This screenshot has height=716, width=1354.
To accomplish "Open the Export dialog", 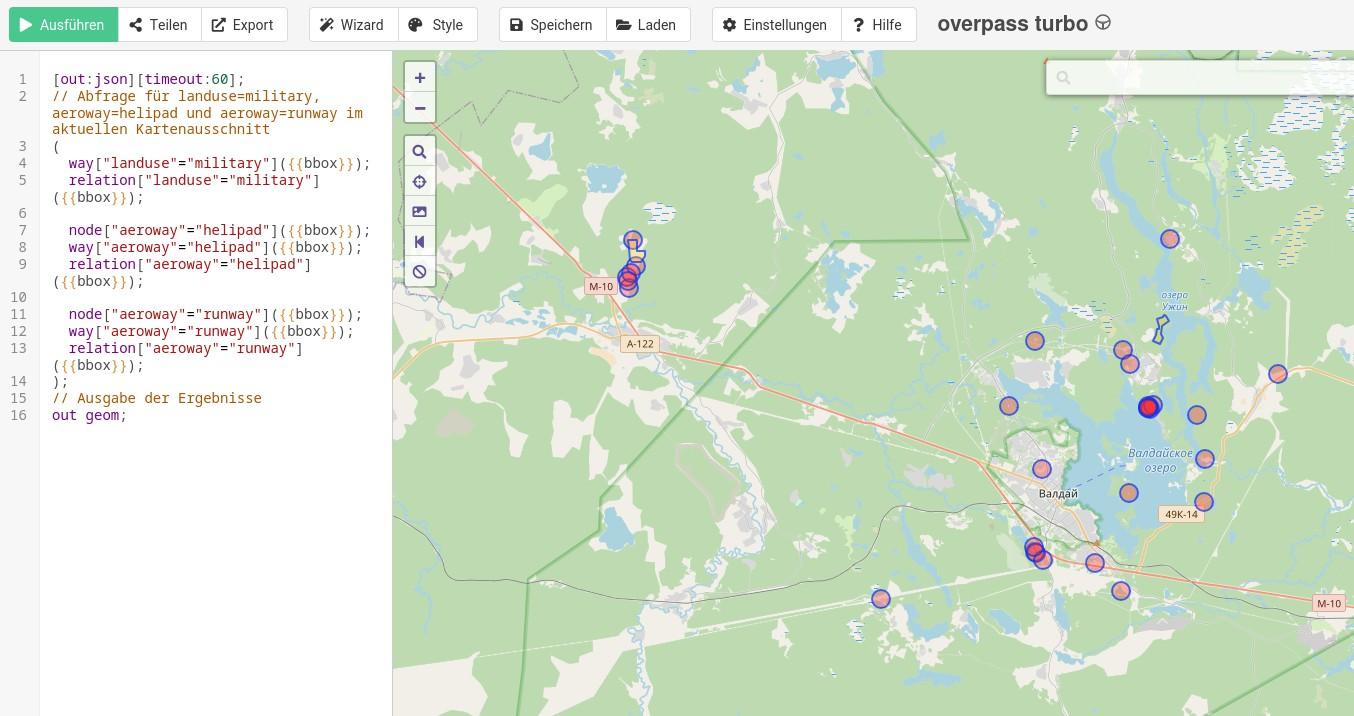I will (x=243, y=25).
